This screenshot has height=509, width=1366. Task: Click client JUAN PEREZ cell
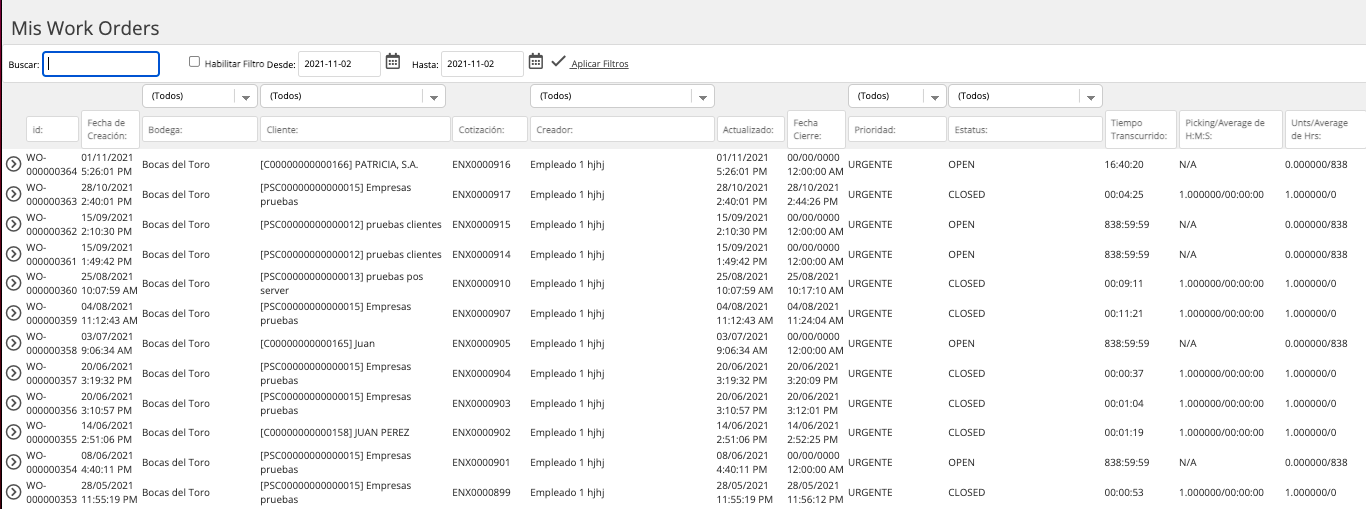pyautogui.click(x=334, y=432)
